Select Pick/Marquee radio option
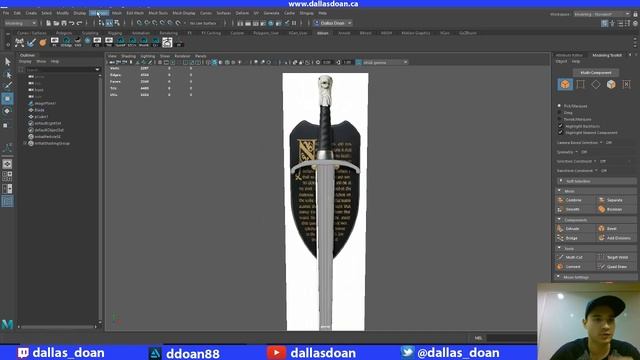 click(559, 106)
